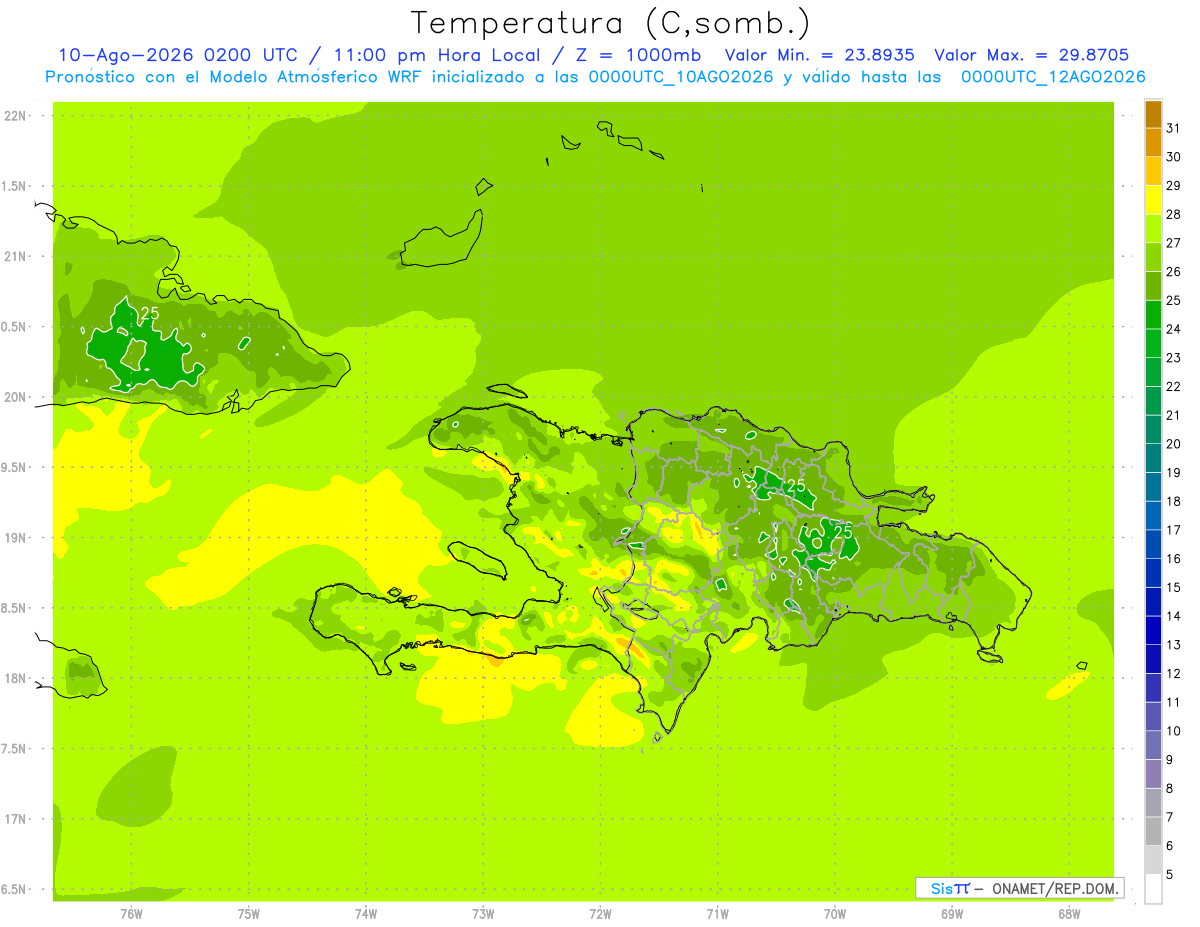
Task: Click the light orange 29–30 legend band
Action: pyautogui.click(x=1153, y=171)
